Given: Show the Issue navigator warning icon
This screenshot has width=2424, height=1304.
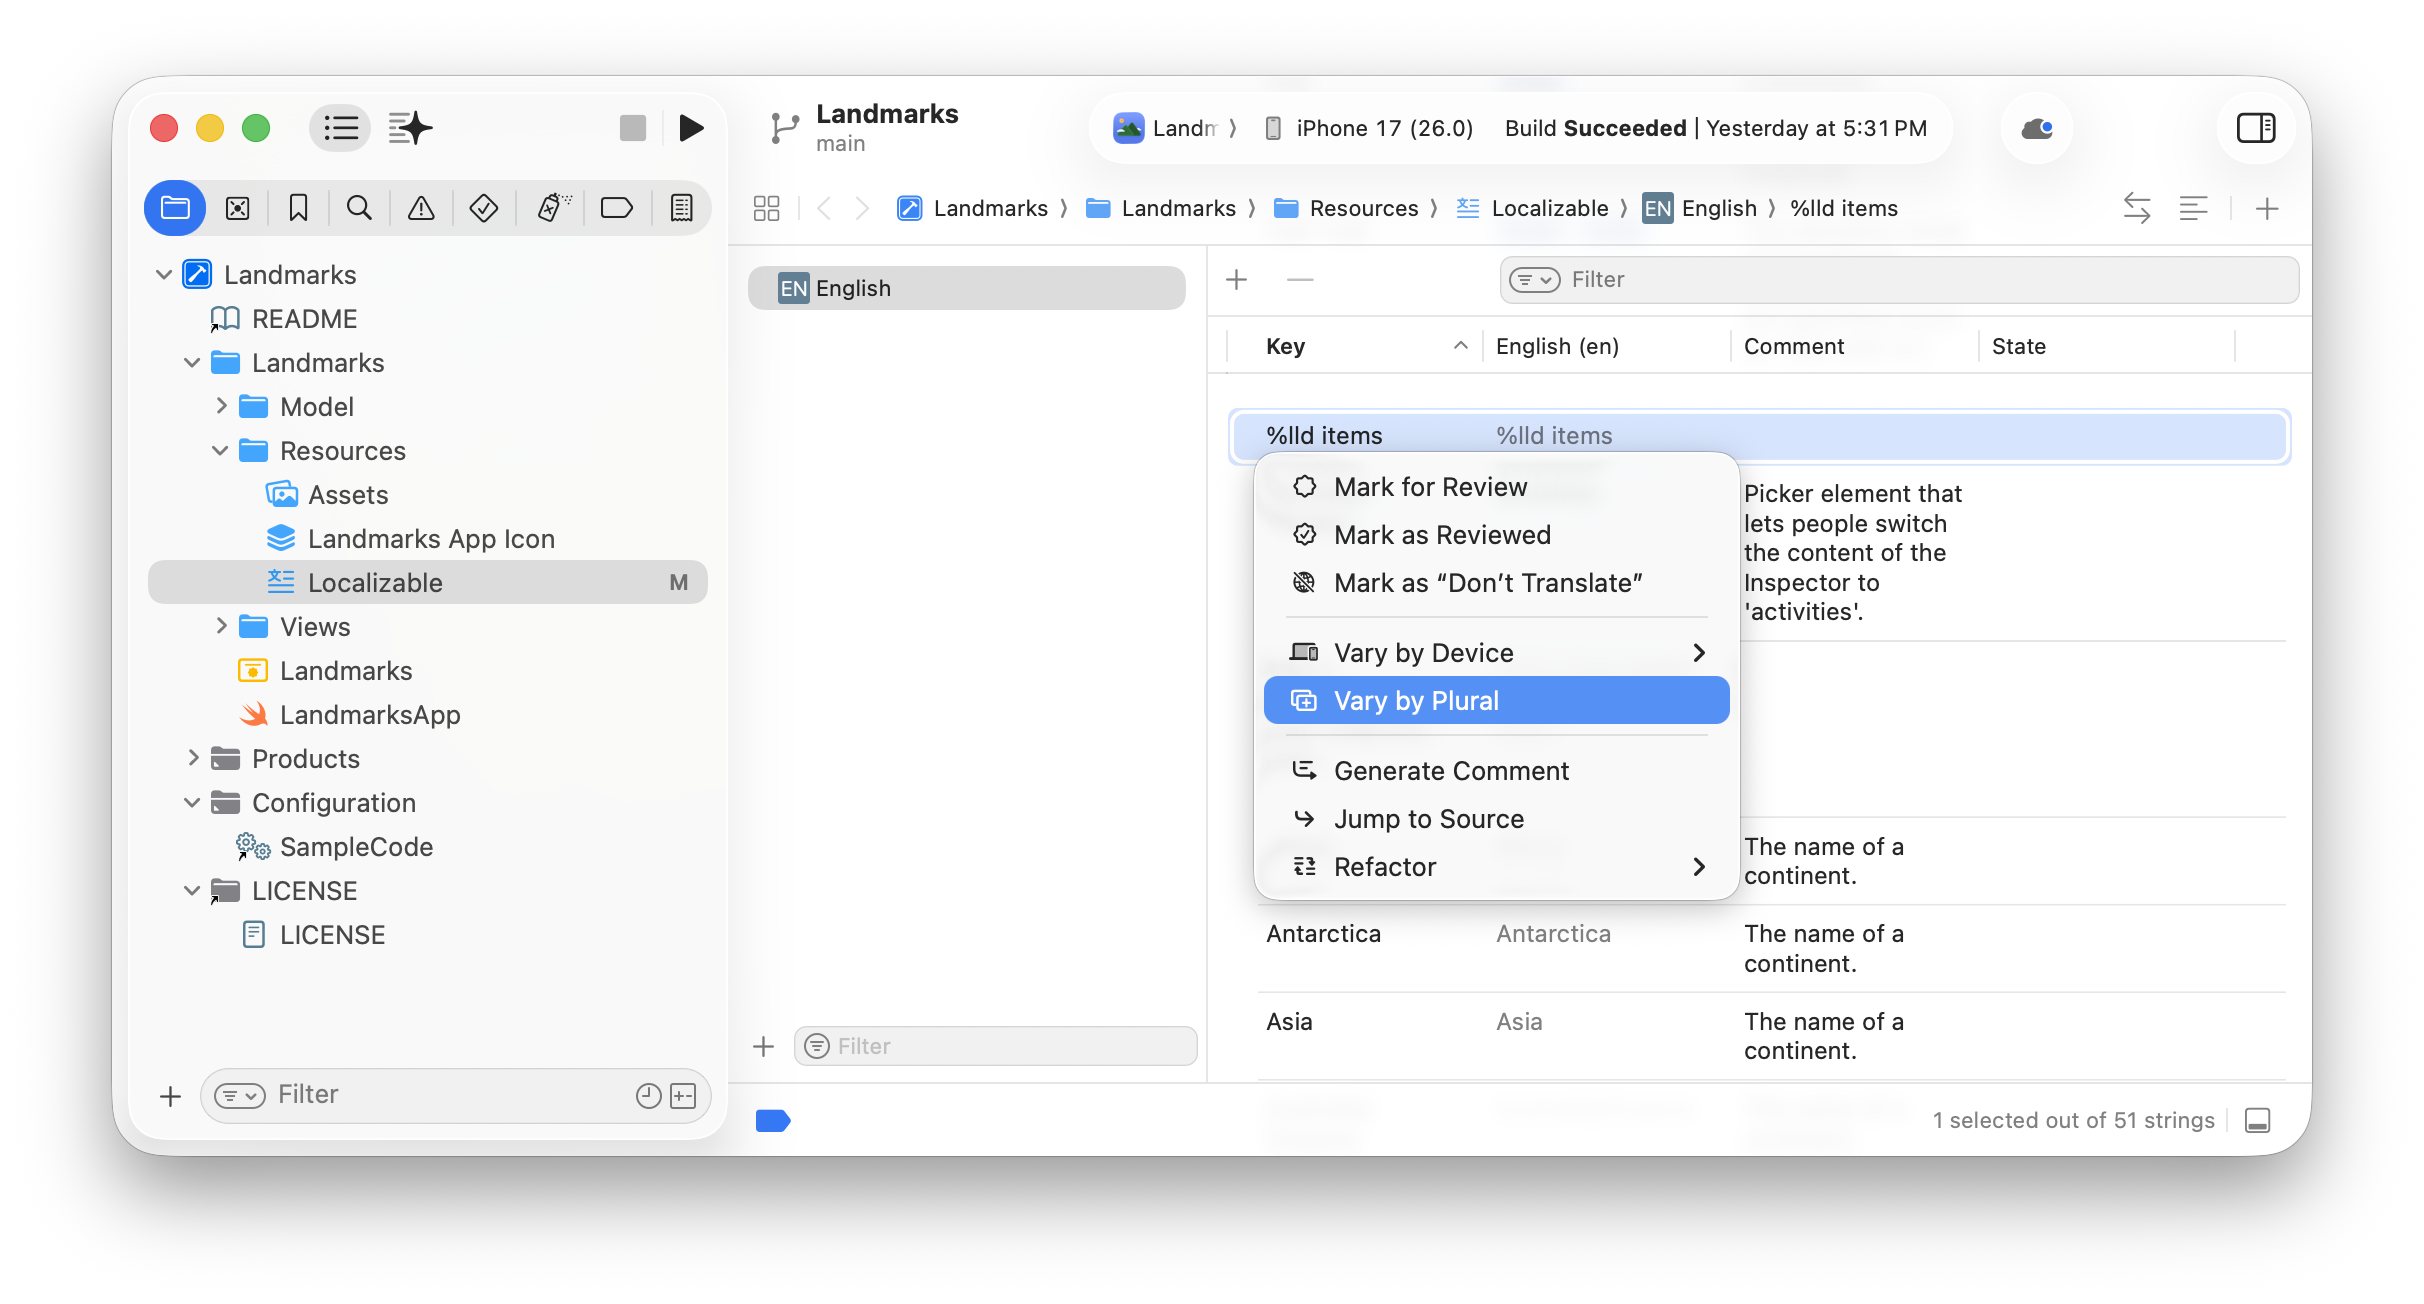Looking at the screenshot, I should [x=420, y=208].
